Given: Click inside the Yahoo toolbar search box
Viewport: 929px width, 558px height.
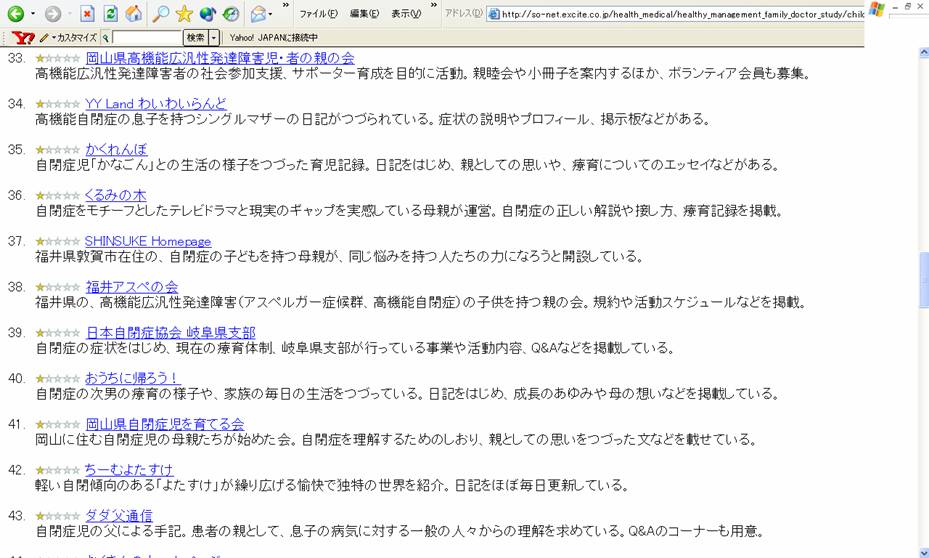Looking at the screenshot, I should pyautogui.click(x=146, y=38).
